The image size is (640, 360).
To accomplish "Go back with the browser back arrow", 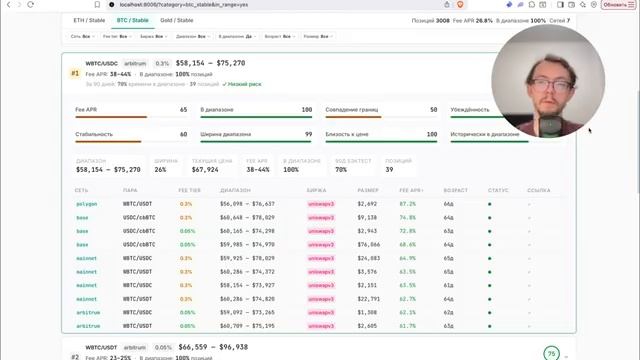I will point(9,5).
